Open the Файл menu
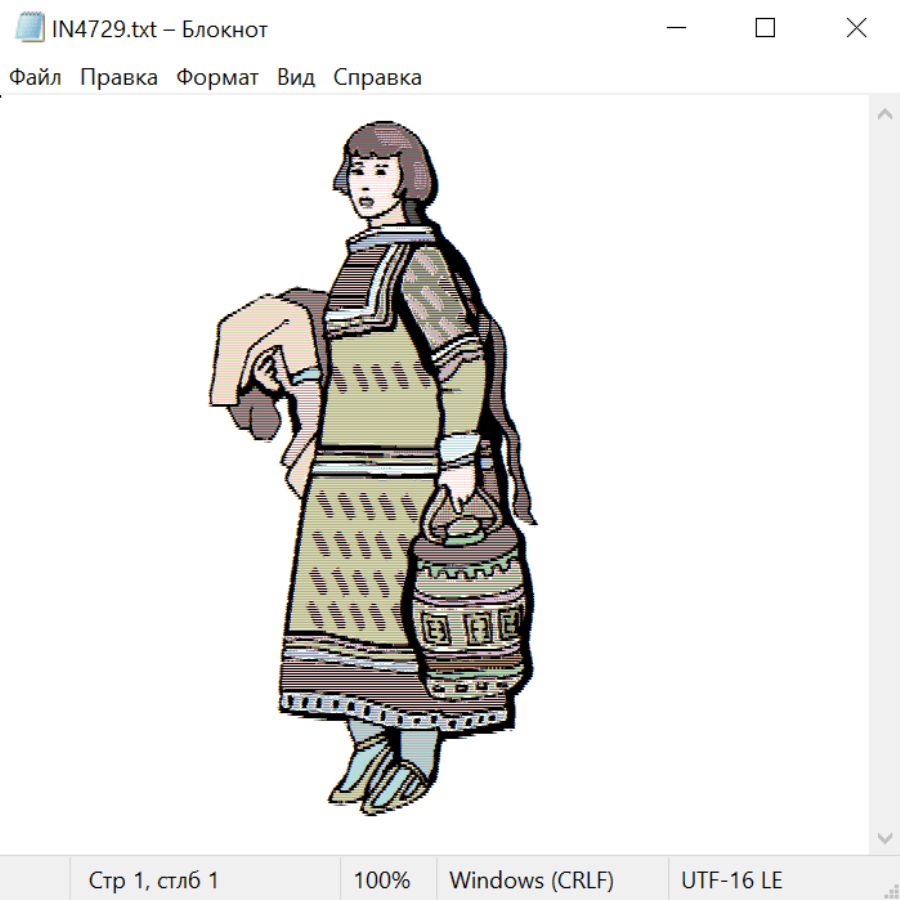900x900 pixels. click(35, 78)
